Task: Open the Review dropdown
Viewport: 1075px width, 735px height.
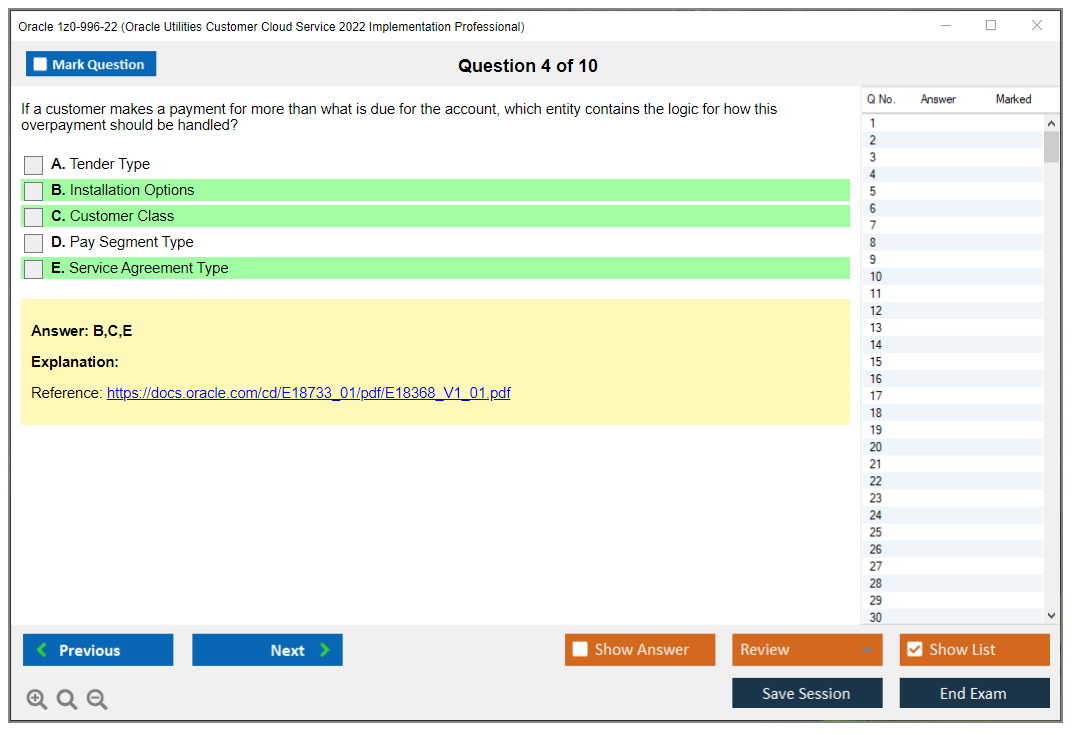Action: pos(807,649)
